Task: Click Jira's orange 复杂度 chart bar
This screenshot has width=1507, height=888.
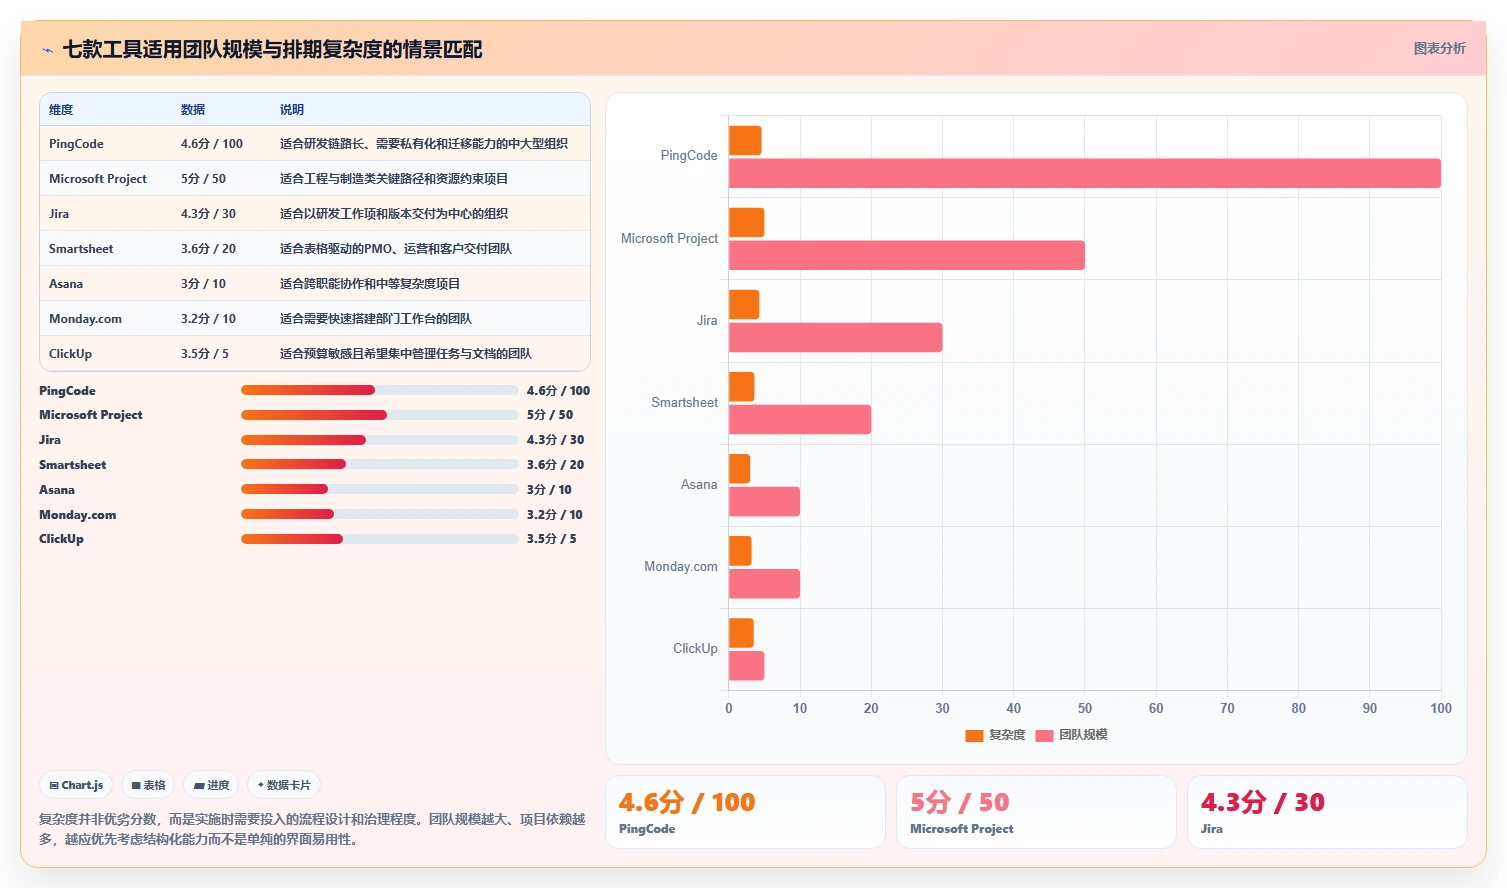Action: click(744, 305)
